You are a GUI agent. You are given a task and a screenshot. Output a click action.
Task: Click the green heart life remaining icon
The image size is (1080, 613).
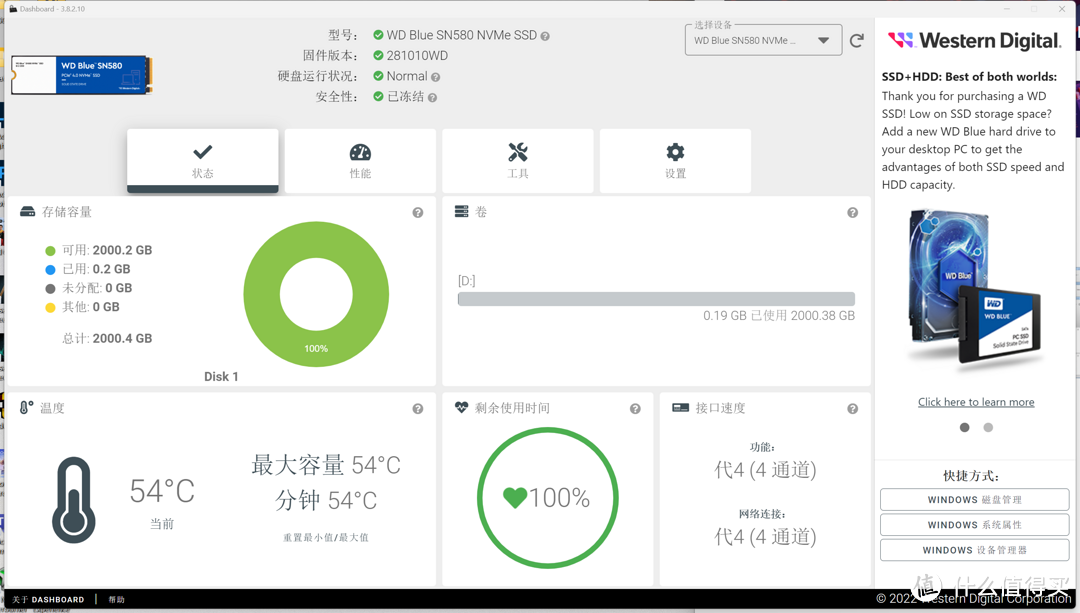(x=515, y=497)
